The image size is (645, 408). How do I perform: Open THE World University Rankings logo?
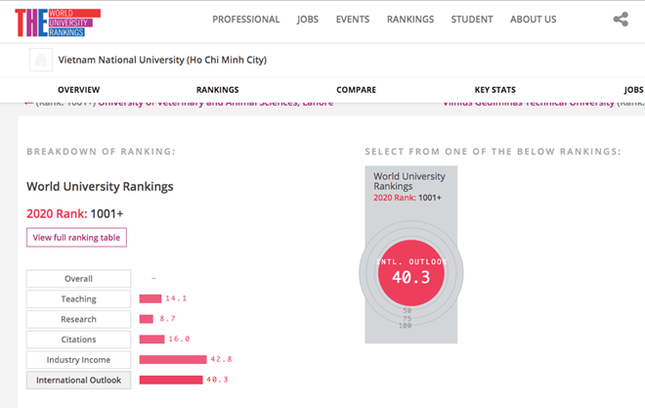click(x=58, y=23)
